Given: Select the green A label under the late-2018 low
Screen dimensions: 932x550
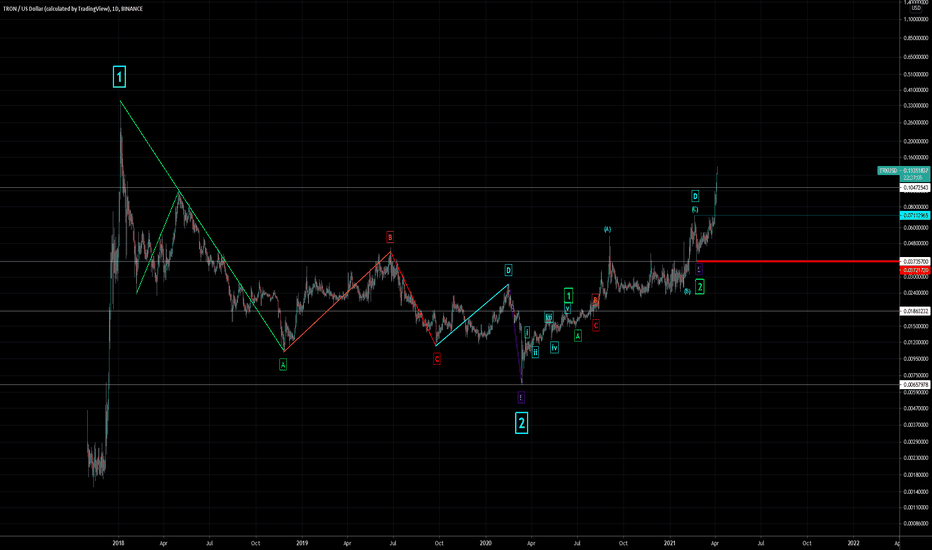Looking at the screenshot, I should point(283,364).
